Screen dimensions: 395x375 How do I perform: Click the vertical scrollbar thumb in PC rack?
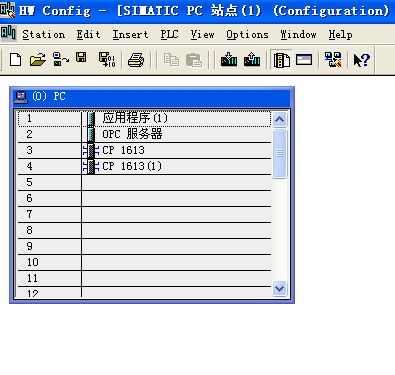[x=279, y=153]
